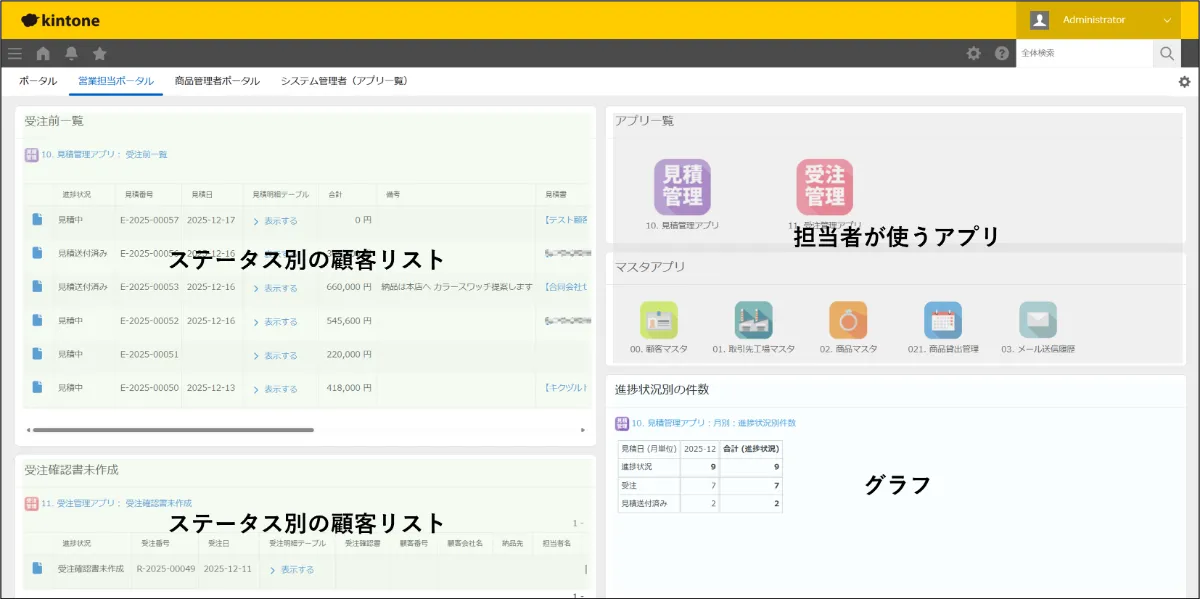Open the help question mark icon
The height and width of the screenshot is (599, 1200).
(1001, 53)
